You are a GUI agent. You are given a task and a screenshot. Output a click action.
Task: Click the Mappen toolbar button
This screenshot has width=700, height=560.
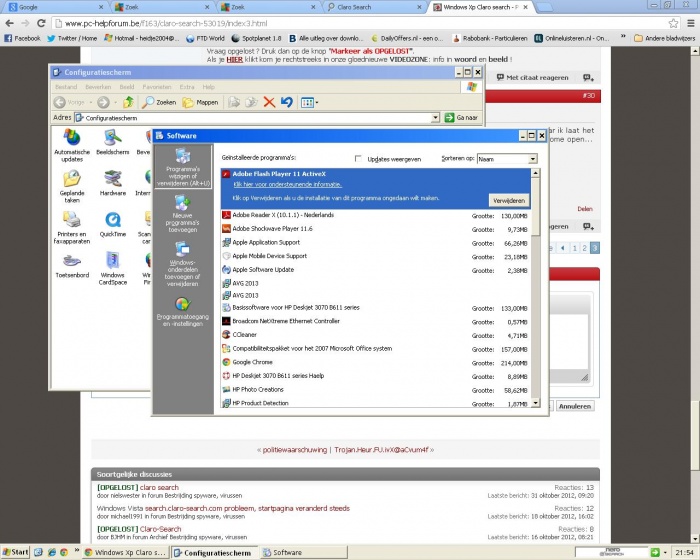coord(201,102)
